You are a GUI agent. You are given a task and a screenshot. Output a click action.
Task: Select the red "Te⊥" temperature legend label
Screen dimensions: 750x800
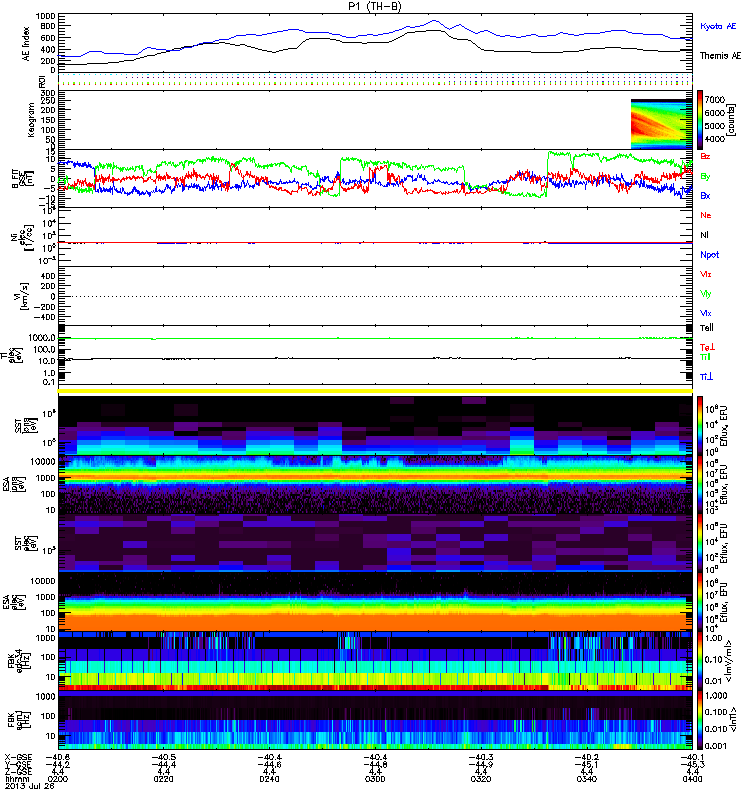[x=707, y=347]
